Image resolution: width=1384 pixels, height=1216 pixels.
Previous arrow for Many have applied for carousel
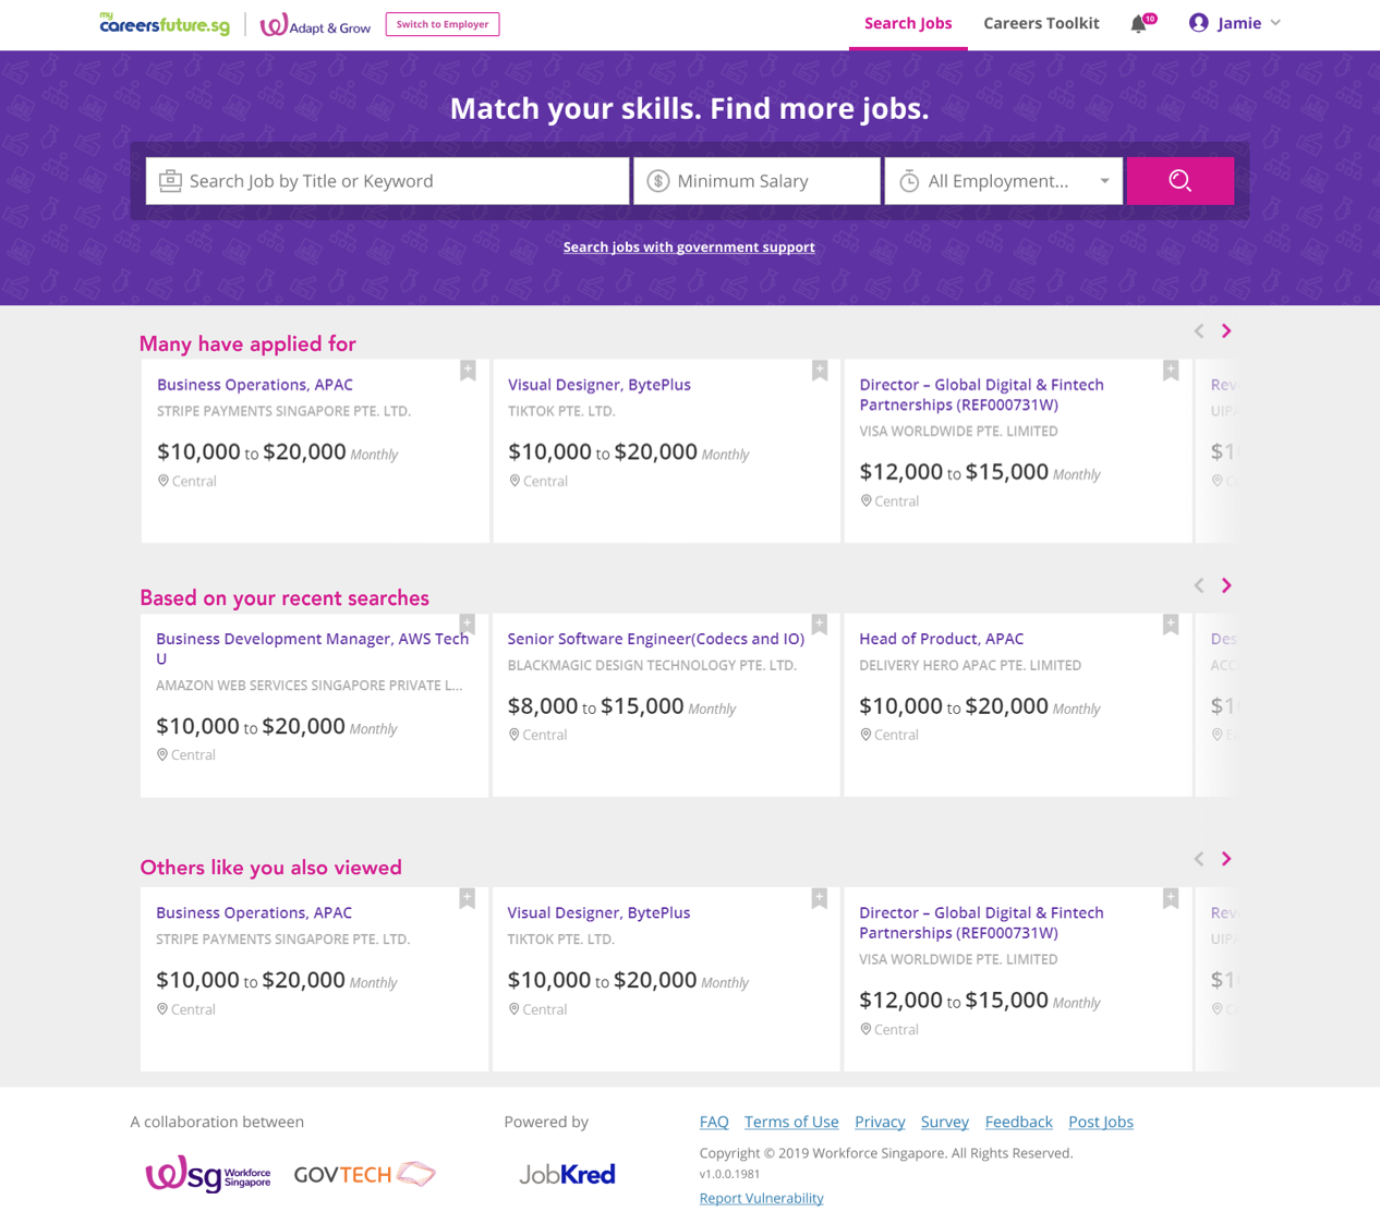pyautogui.click(x=1202, y=331)
